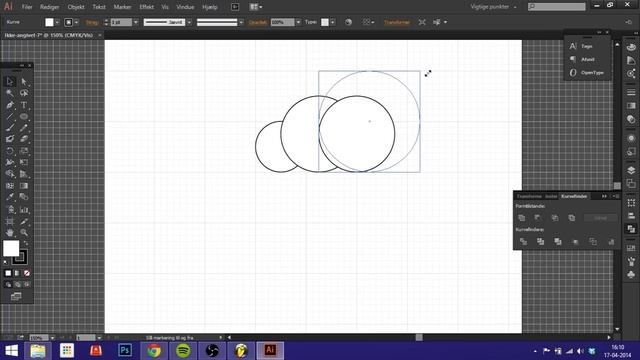Switch to Draw Normal mode
Screen dimensions: 640x360
click(8, 284)
